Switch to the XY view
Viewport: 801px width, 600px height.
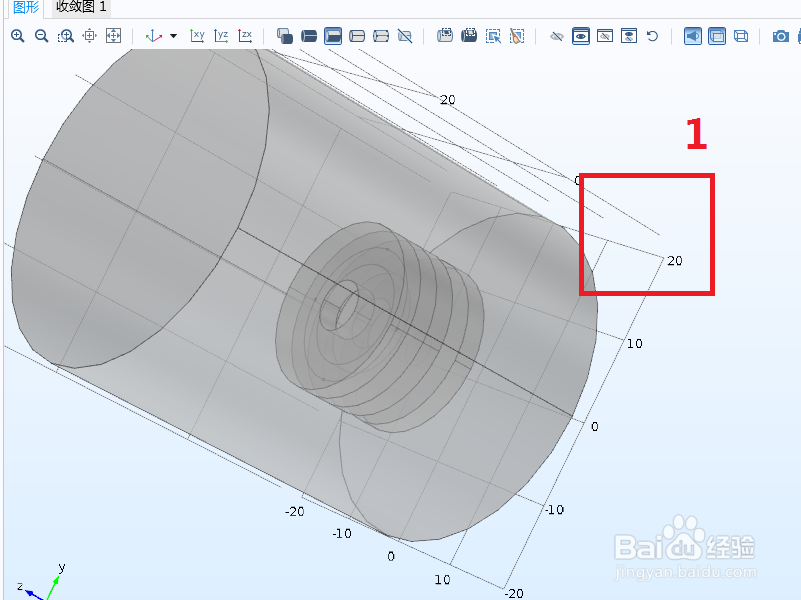pos(197,36)
